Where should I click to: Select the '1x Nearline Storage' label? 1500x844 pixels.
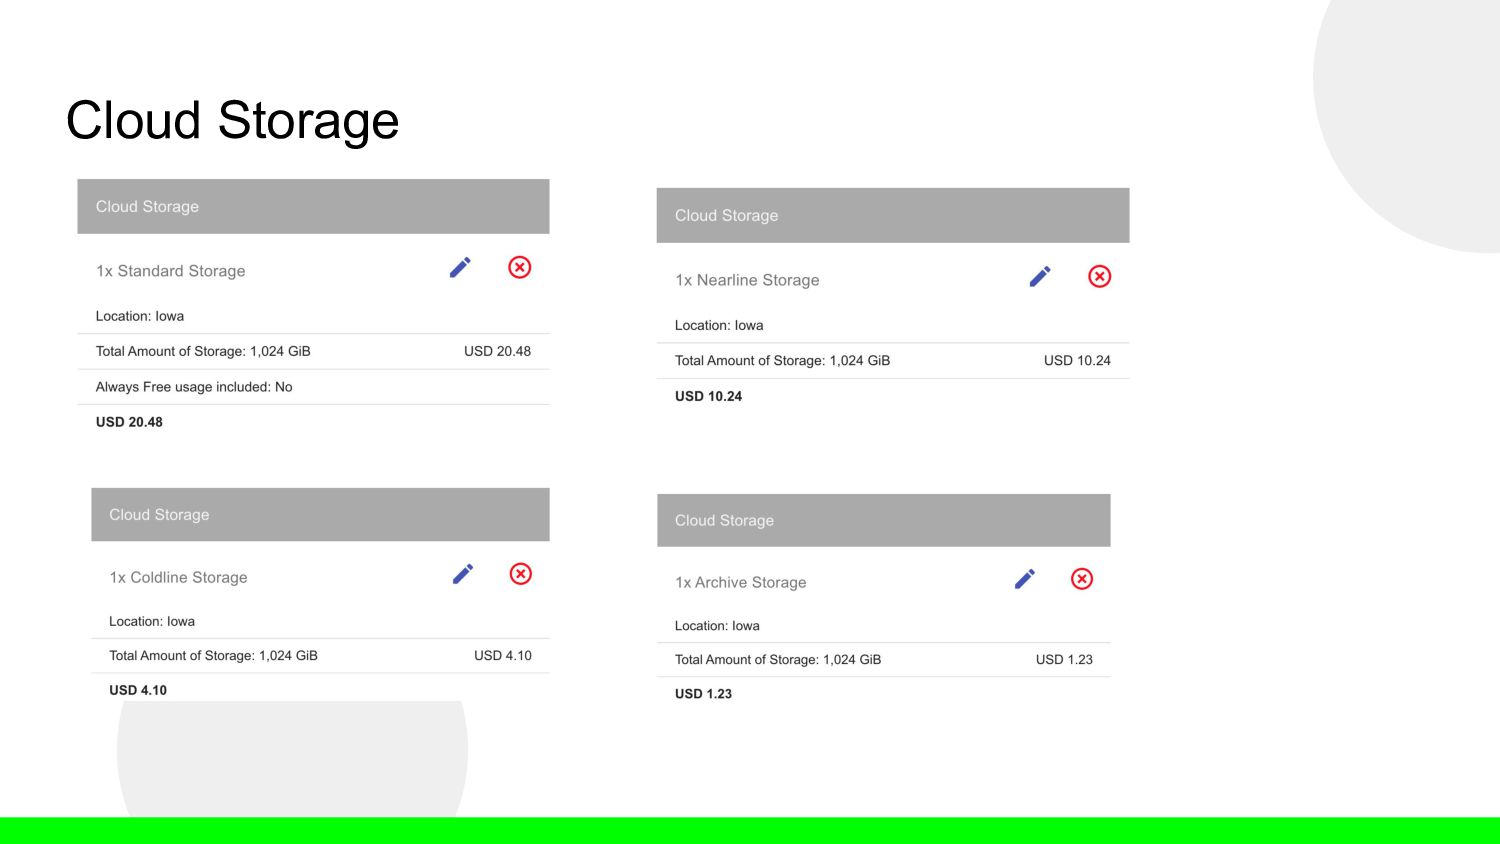point(747,280)
